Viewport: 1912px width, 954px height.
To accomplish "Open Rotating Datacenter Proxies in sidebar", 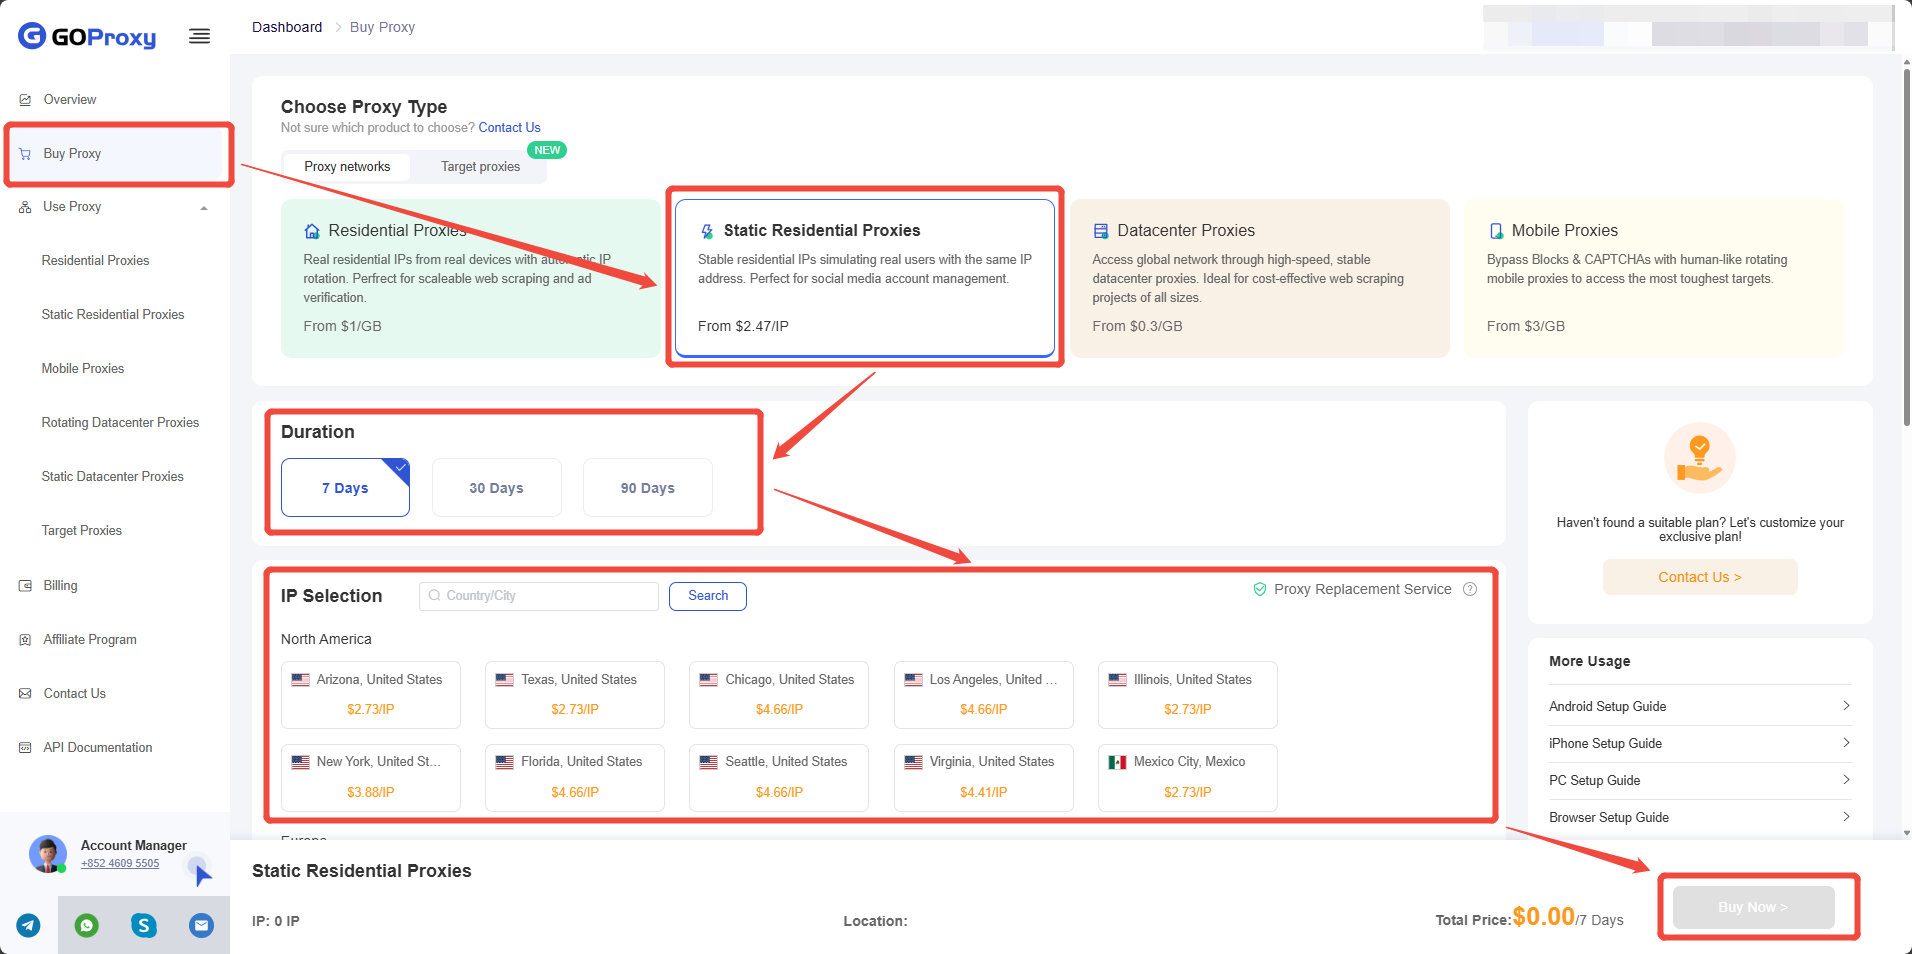I will tap(120, 423).
